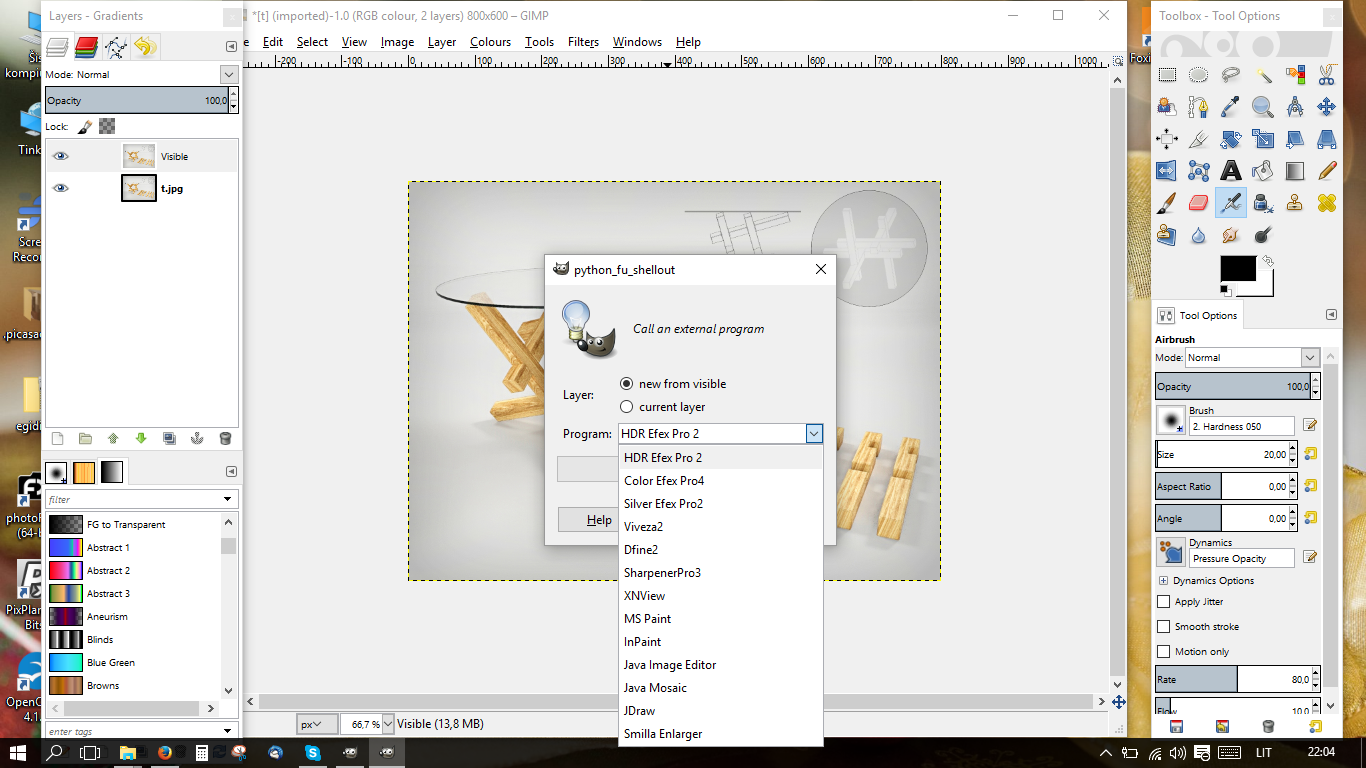Select the Rectangle Select tool
This screenshot has width=1366, height=768.
click(x=1167, y=75)
